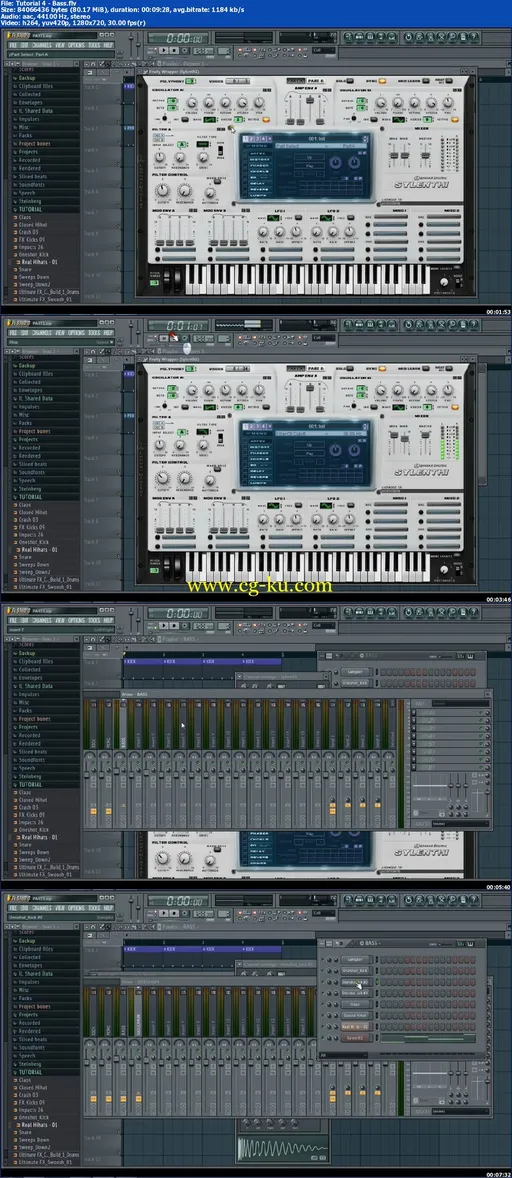Viewport: 512px width, 1178px height.
Task: Click bottom Sylenth1 channel button in 00:07:32 frame
Action: pos(356,1038)
